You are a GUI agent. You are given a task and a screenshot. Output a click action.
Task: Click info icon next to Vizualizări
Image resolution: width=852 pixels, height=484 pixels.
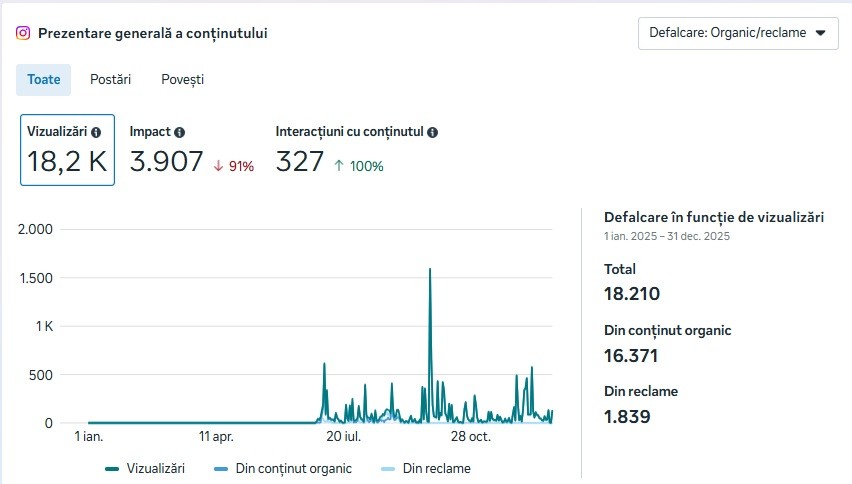click(x=96, y=132)
